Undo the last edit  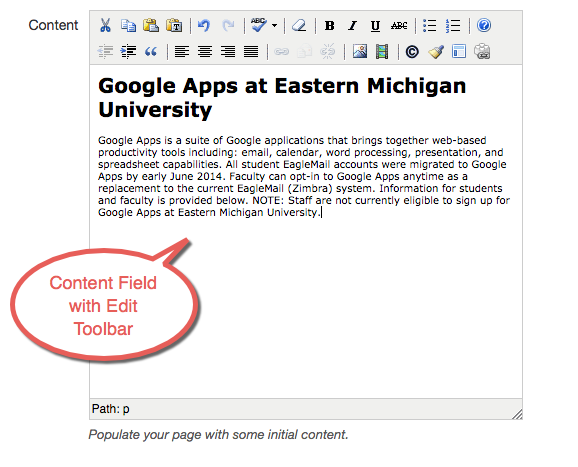click(x=204, y=25)
